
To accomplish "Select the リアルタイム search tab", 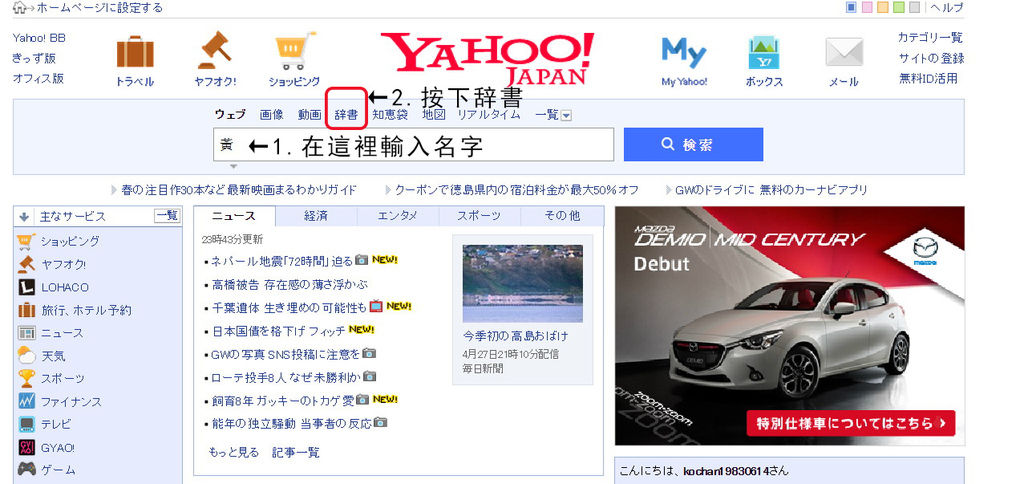I will [x=488, y=115].
